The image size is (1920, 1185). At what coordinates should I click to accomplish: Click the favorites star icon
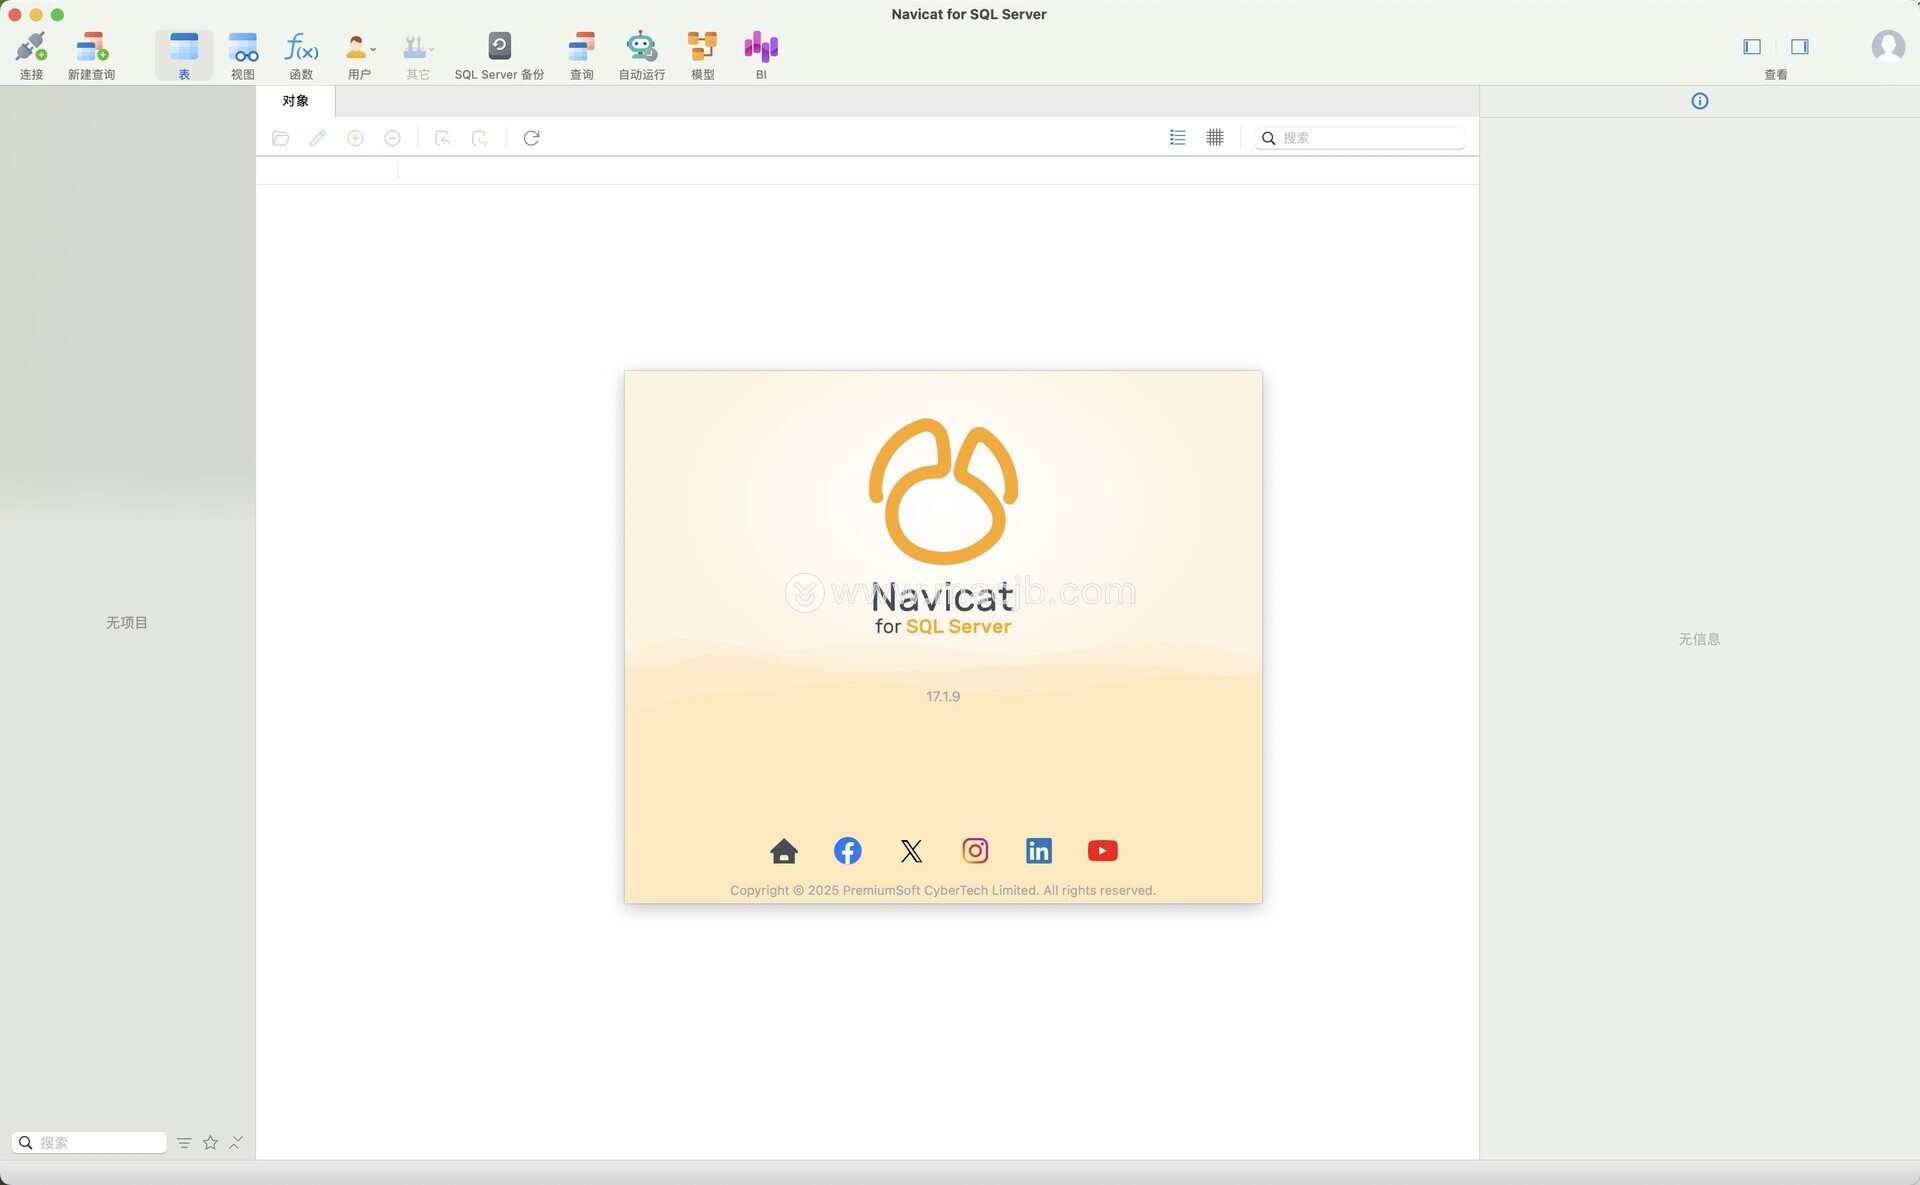pyautogui.click(x=210, y=1142)
